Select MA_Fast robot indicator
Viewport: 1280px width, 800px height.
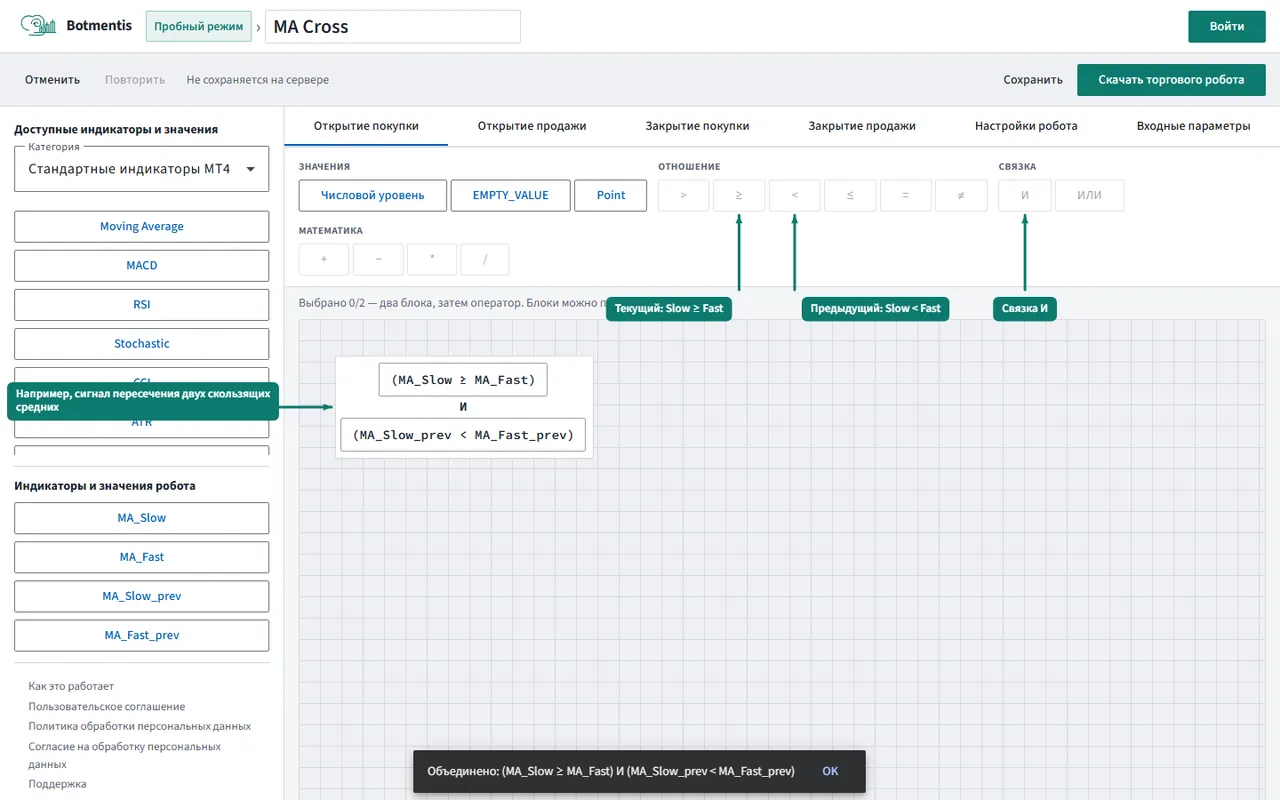pyautogui.click(x=142, y=557)
